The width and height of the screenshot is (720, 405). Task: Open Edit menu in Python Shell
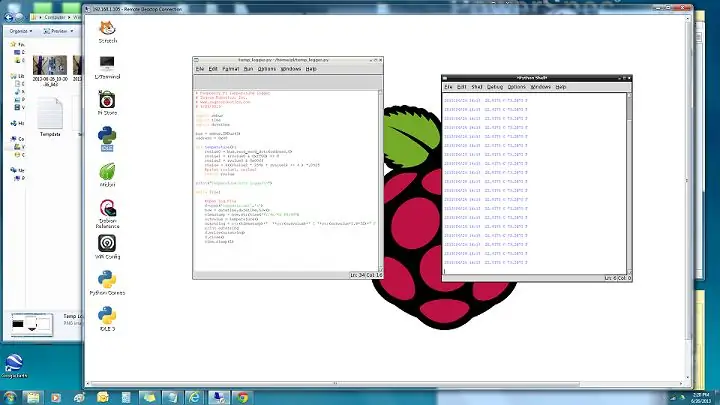click(x=461, y=87)
